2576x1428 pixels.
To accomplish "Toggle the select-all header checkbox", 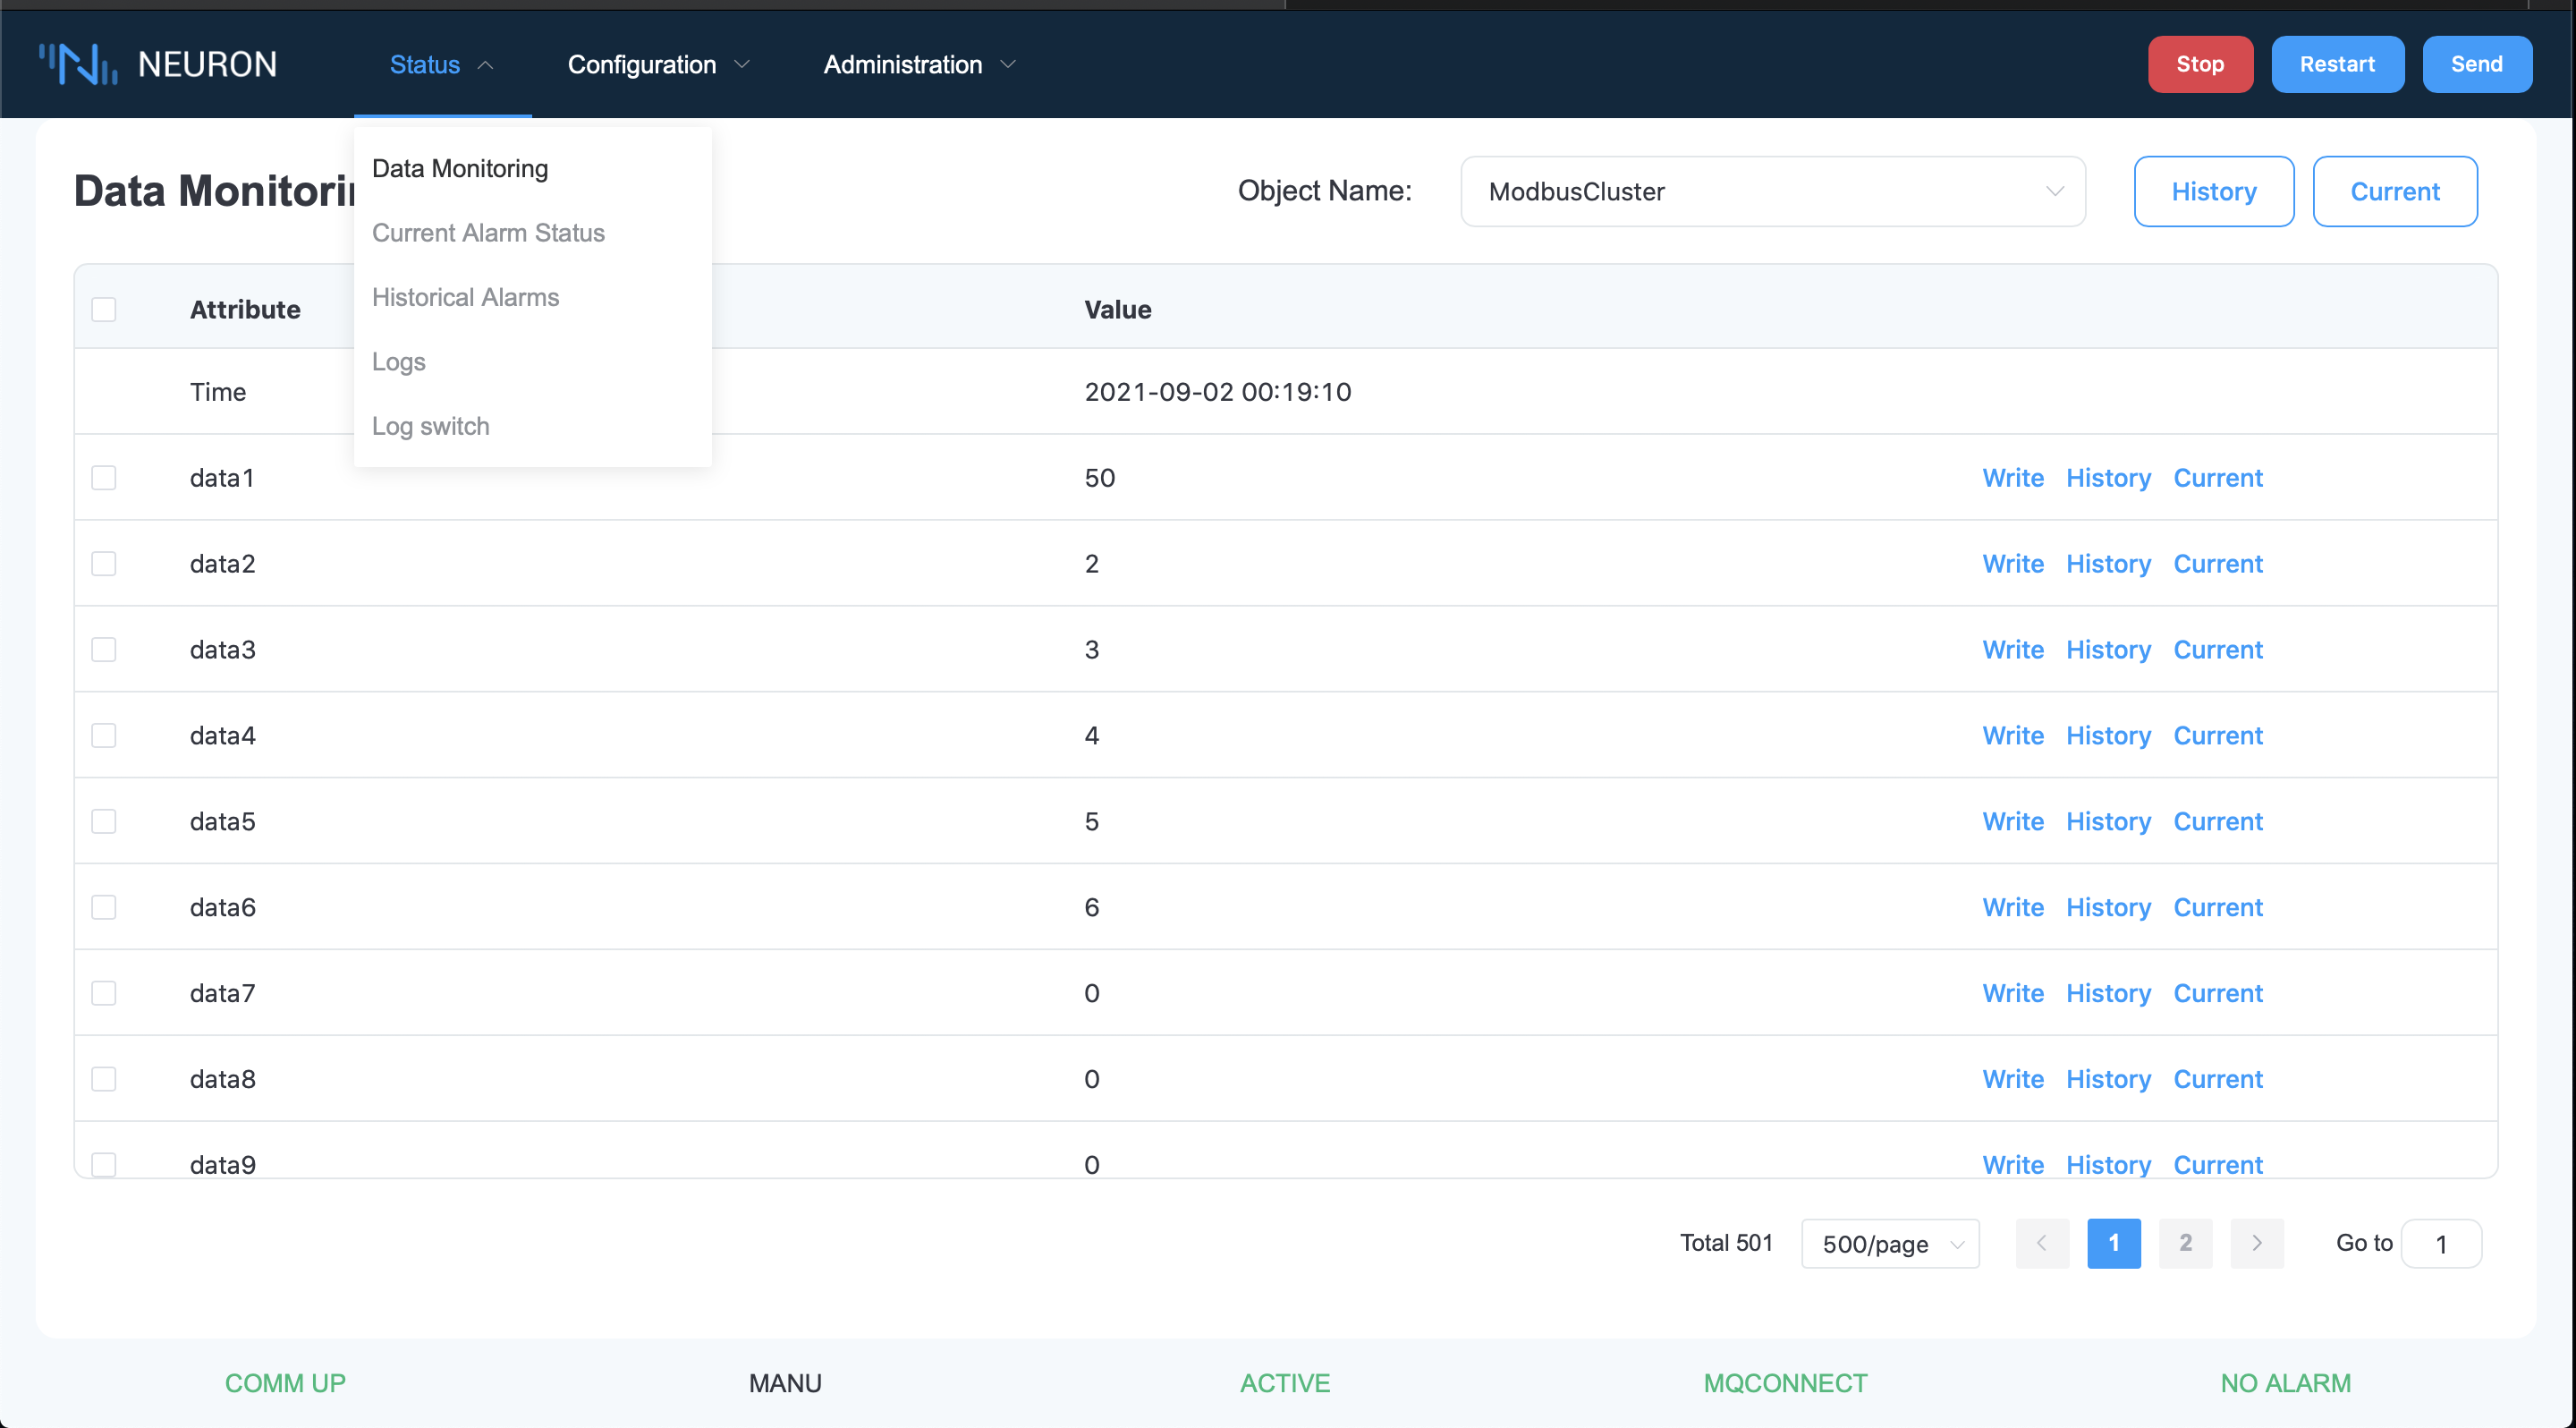I will coord(104,310).
